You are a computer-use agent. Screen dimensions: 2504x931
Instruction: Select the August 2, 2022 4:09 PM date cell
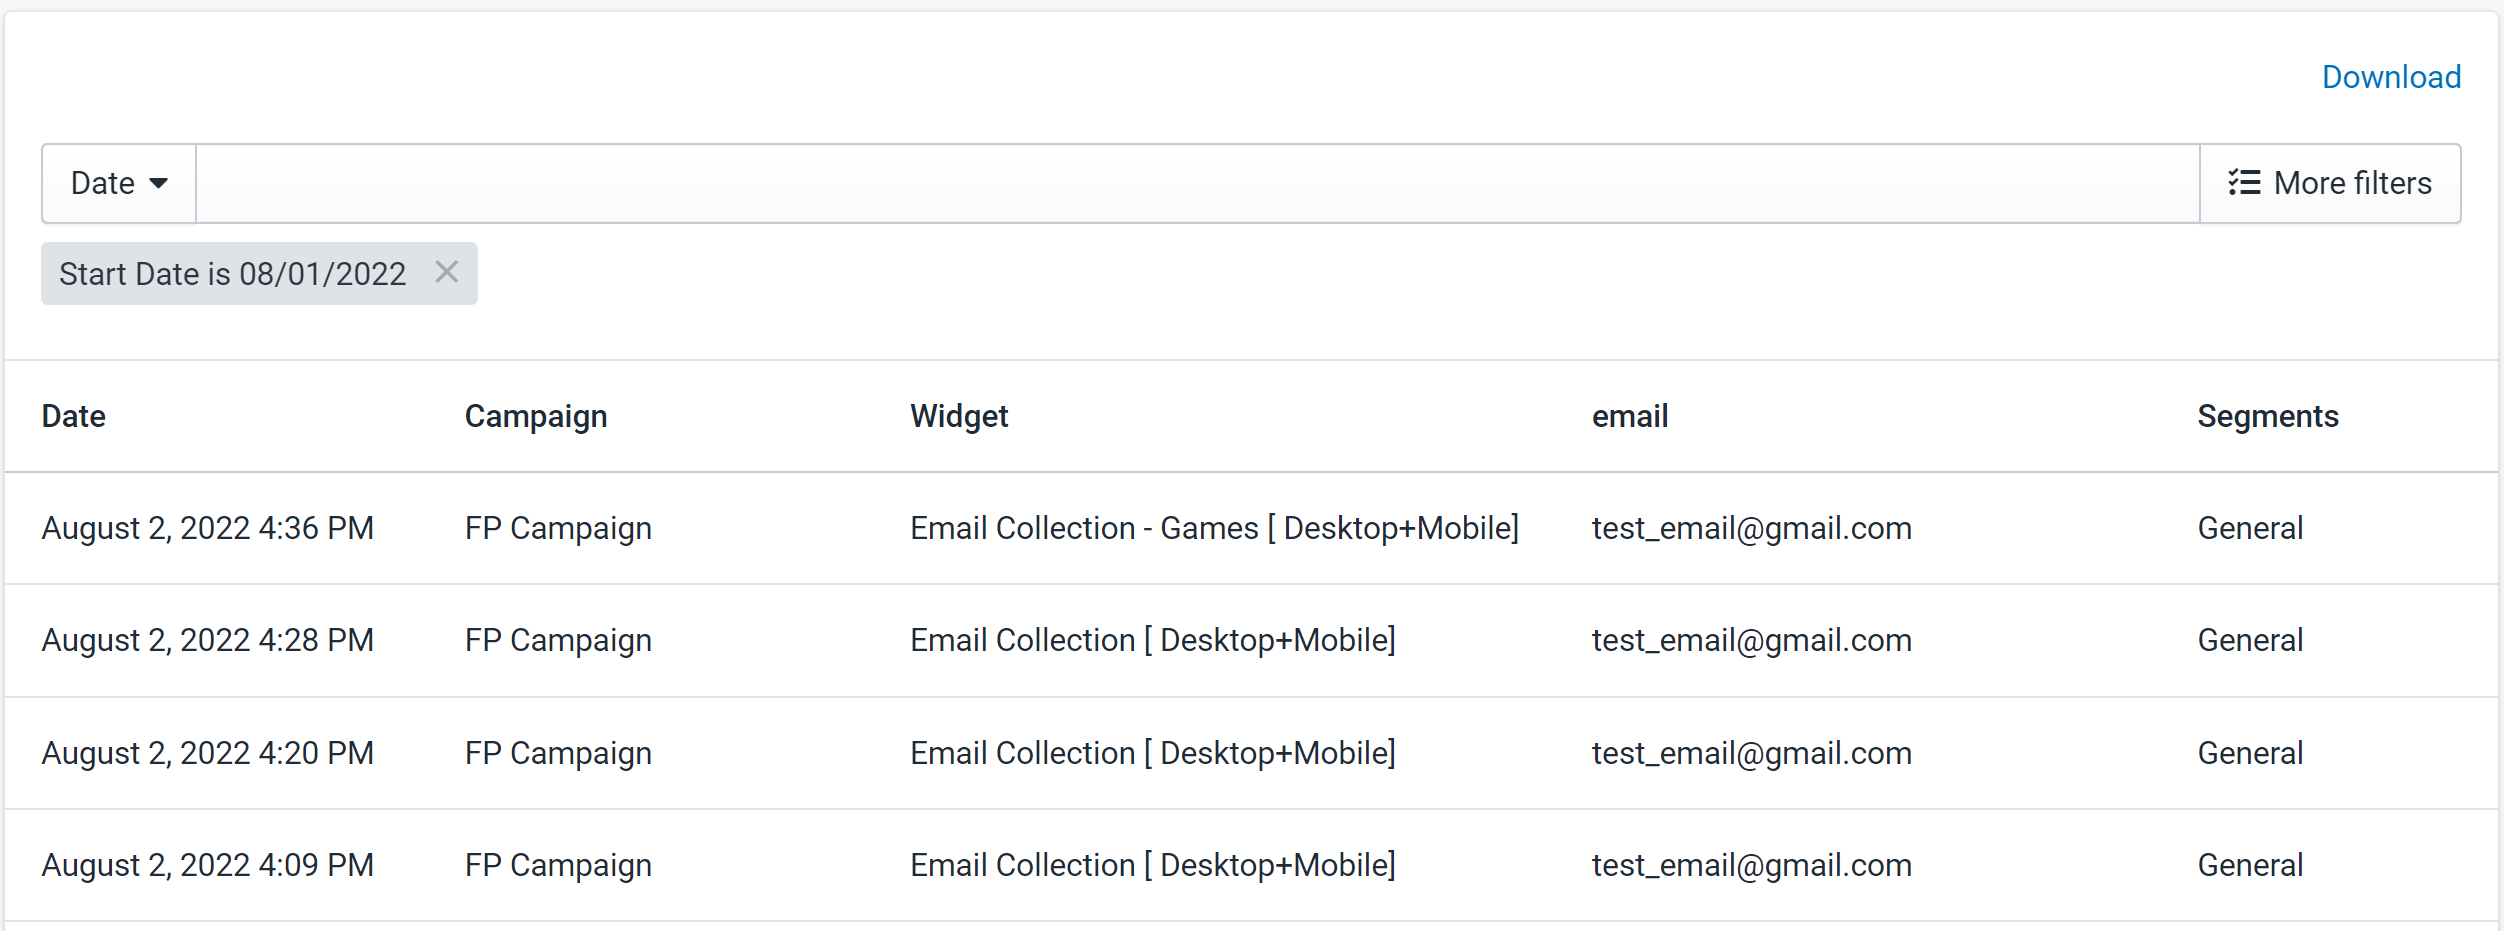(x=208, y=865)
